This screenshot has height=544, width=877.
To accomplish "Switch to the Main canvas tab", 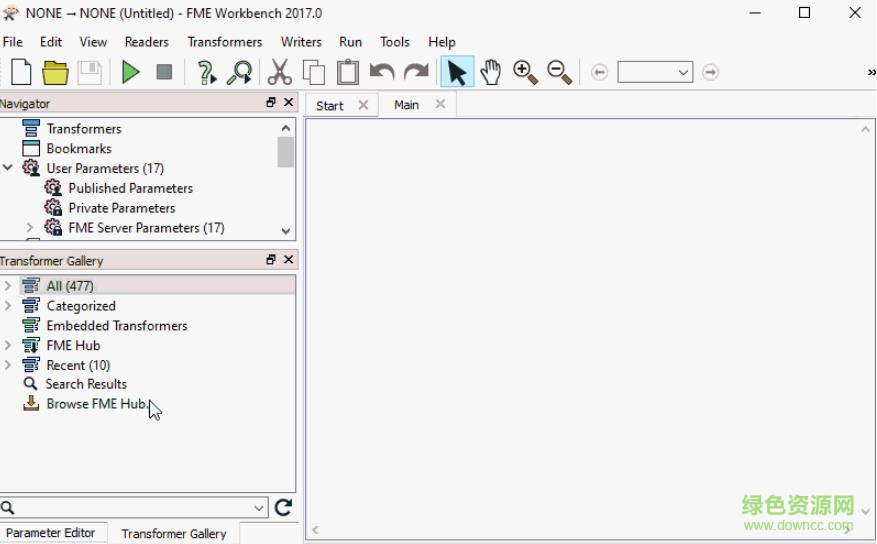I will [407, 105].
